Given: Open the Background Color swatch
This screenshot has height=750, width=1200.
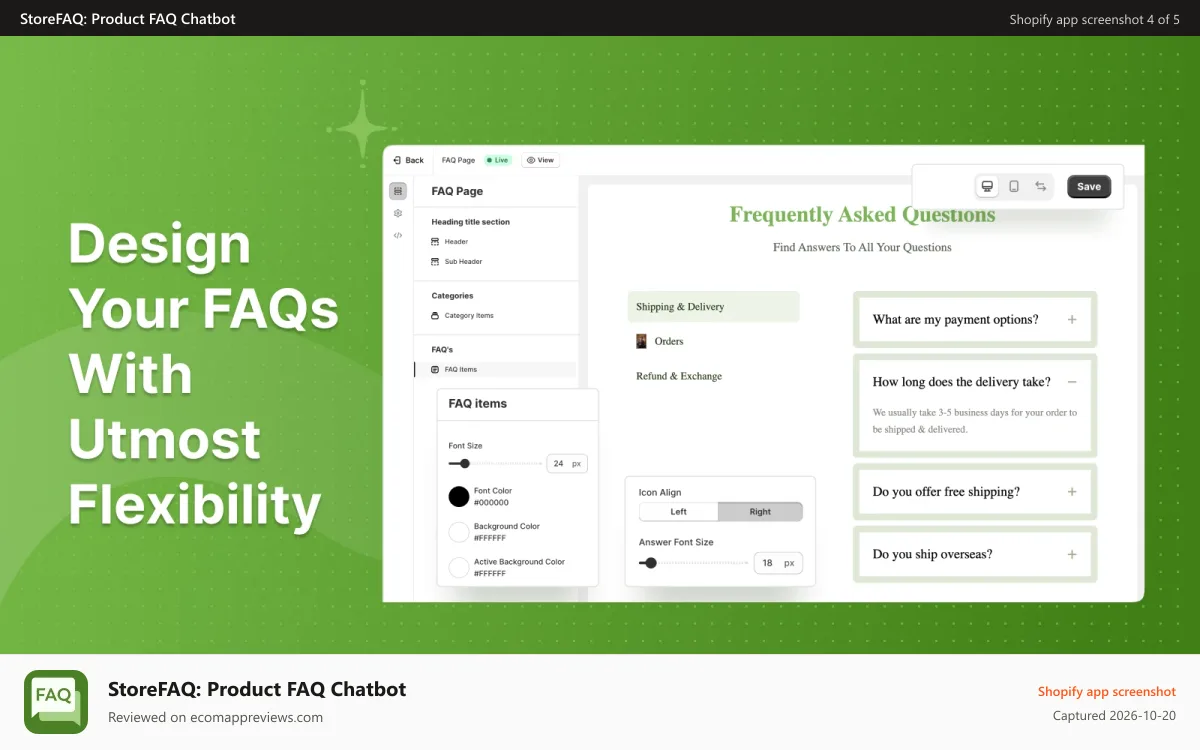Looking at the screenshot, I should (x=459, y=532).
